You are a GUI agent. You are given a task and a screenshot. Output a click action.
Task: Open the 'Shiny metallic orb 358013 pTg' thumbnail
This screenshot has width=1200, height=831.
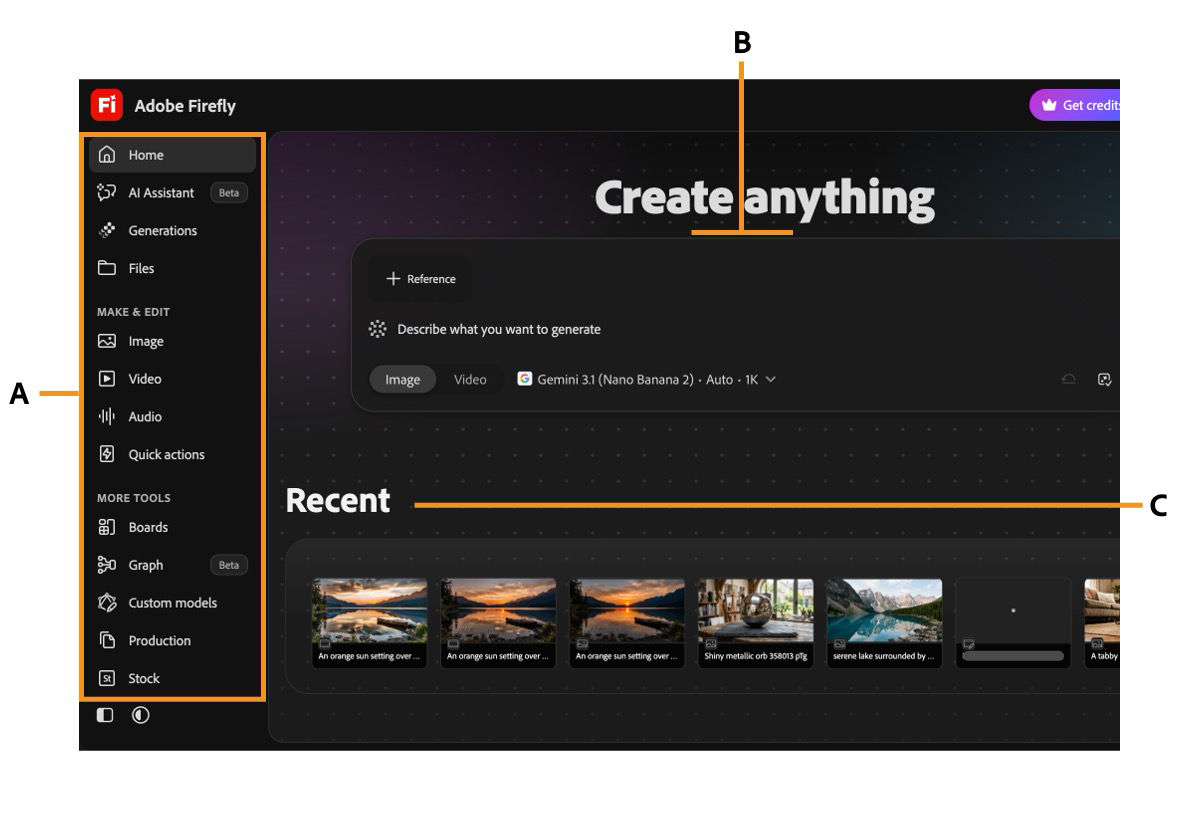[x=756, y=623]
